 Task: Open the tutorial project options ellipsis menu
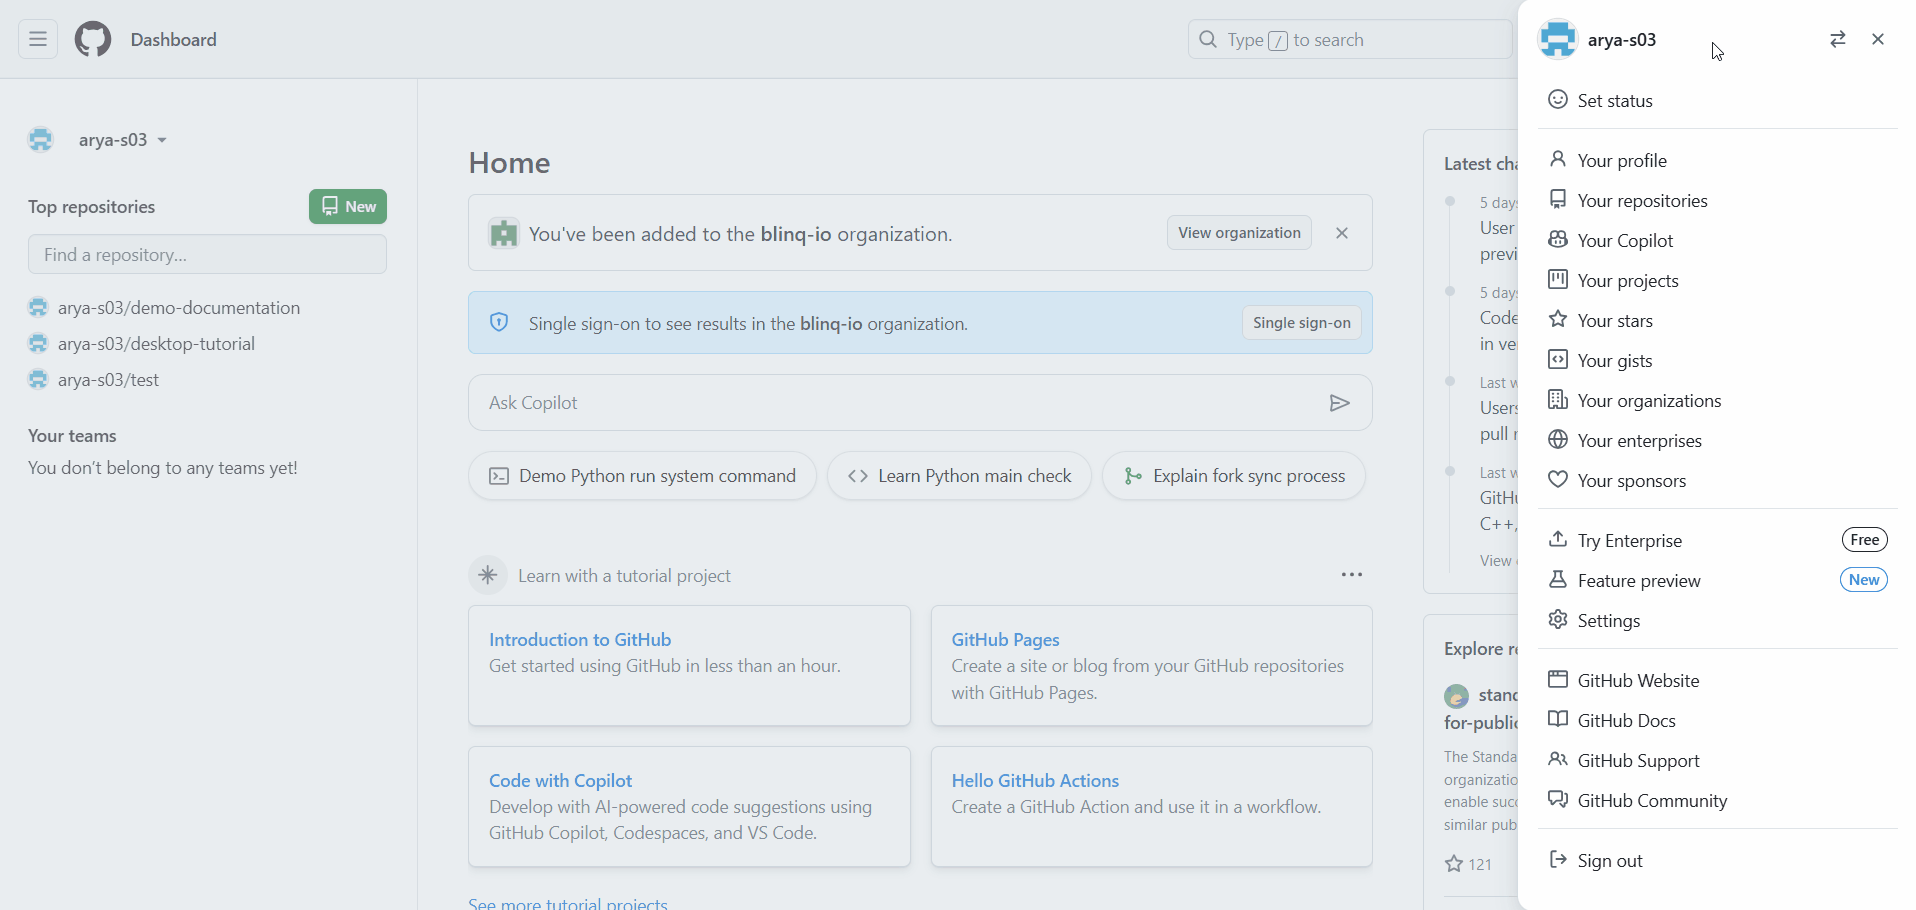click(x=1352, y=574)
